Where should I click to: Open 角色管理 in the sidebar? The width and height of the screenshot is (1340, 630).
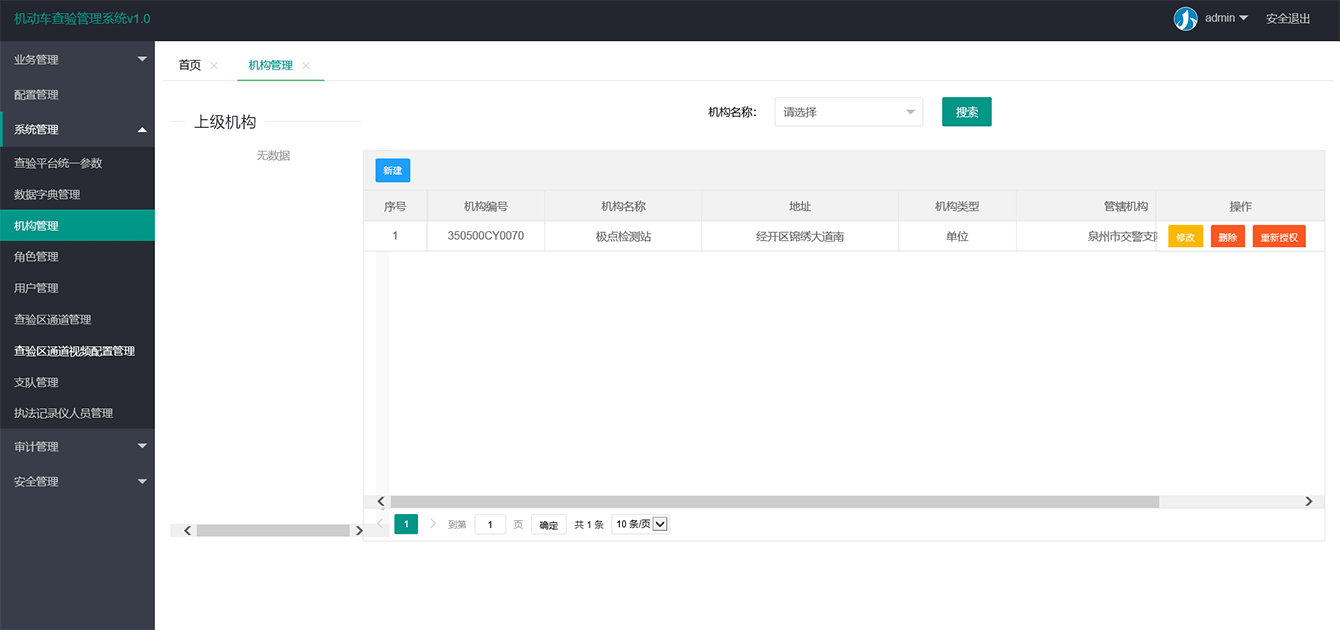[x=36, y=257]
